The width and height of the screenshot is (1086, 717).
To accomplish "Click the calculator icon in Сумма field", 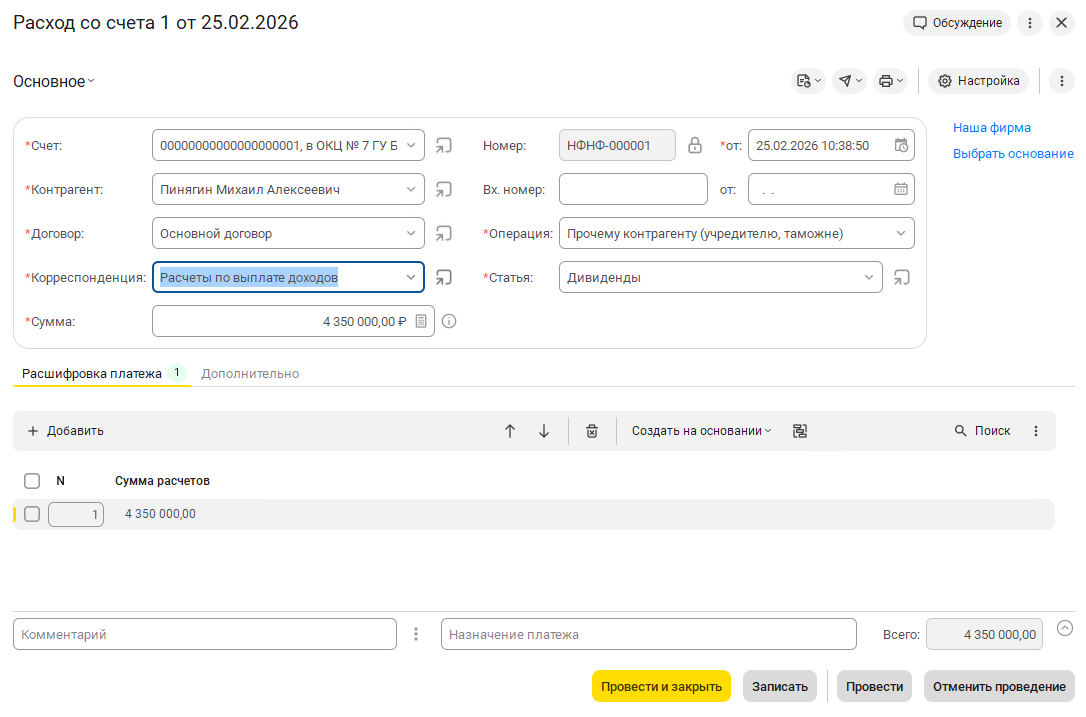I will (x=421, y=322).
